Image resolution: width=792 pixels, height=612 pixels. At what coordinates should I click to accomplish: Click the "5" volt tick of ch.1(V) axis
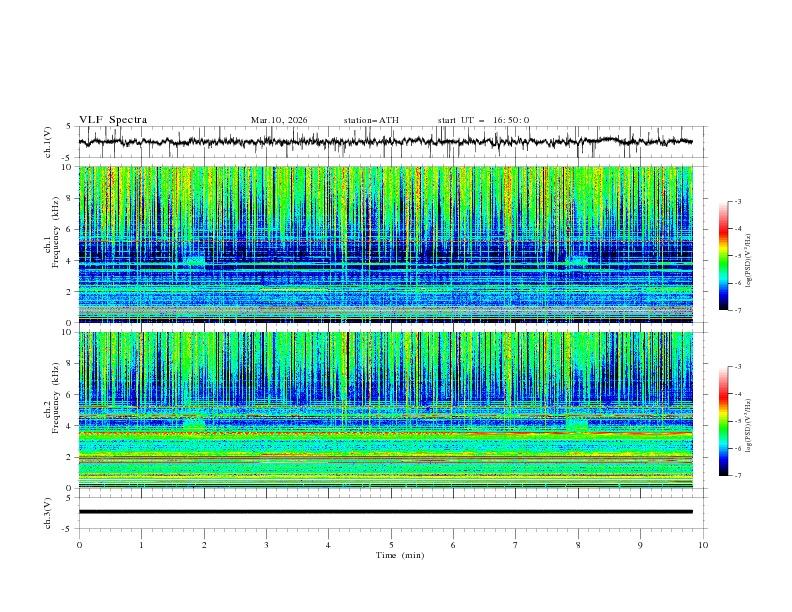pos(70,127)
